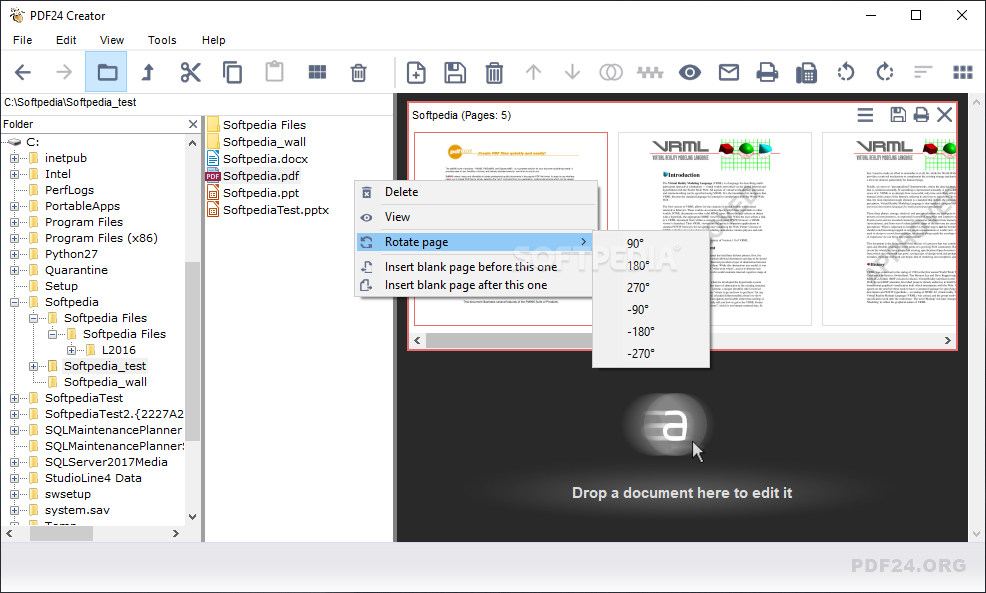Close the Folder tree pane

coord(193,124)
